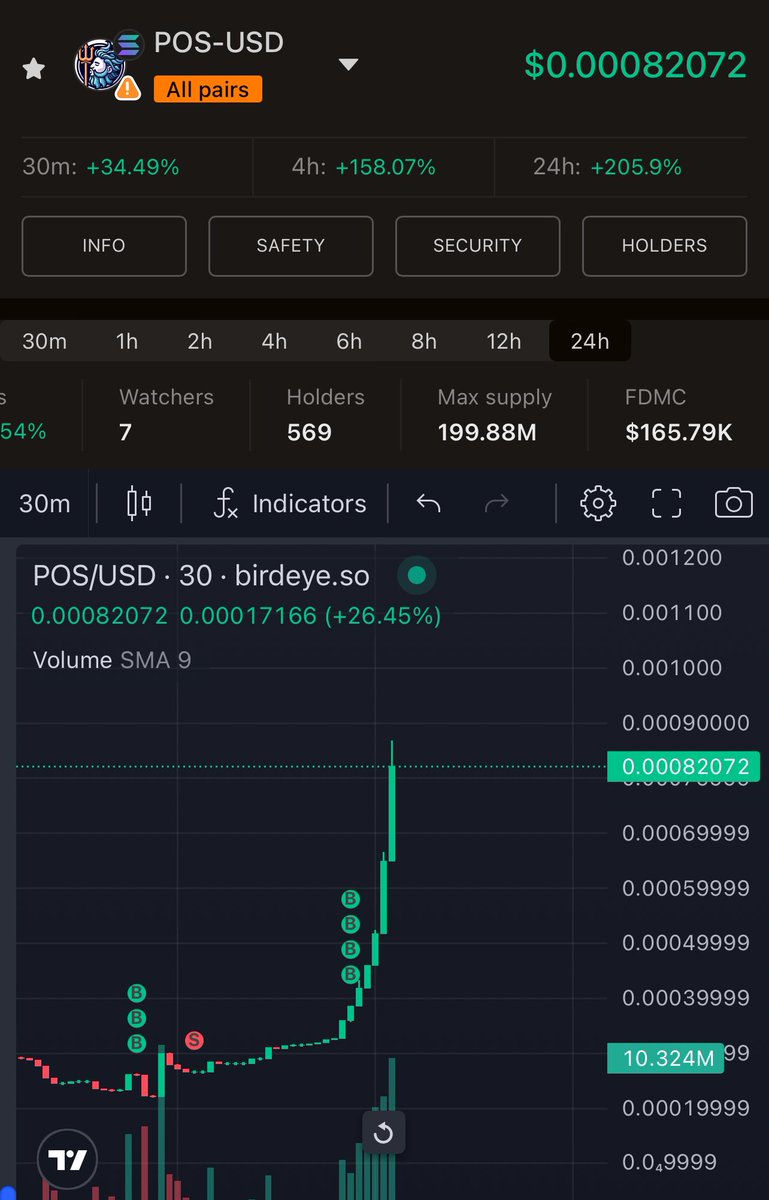The image size is (769, 1200).
Task: Open the candlestick chart type selector
Action: [x=139, y=503]
